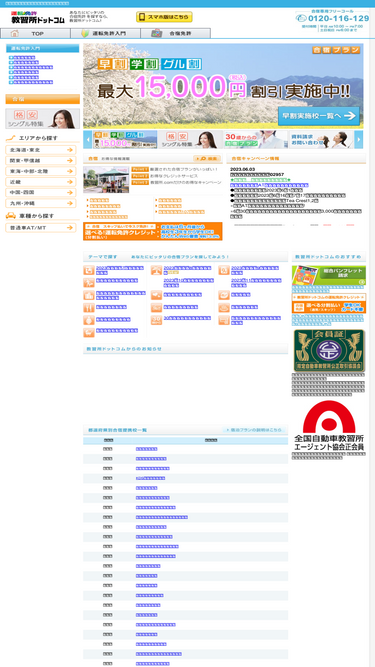Image resolution: width=375 pixels, height=667 pixels.
Task: Click the carousel right arrow below the banner
Action: (x=359, y=140)
